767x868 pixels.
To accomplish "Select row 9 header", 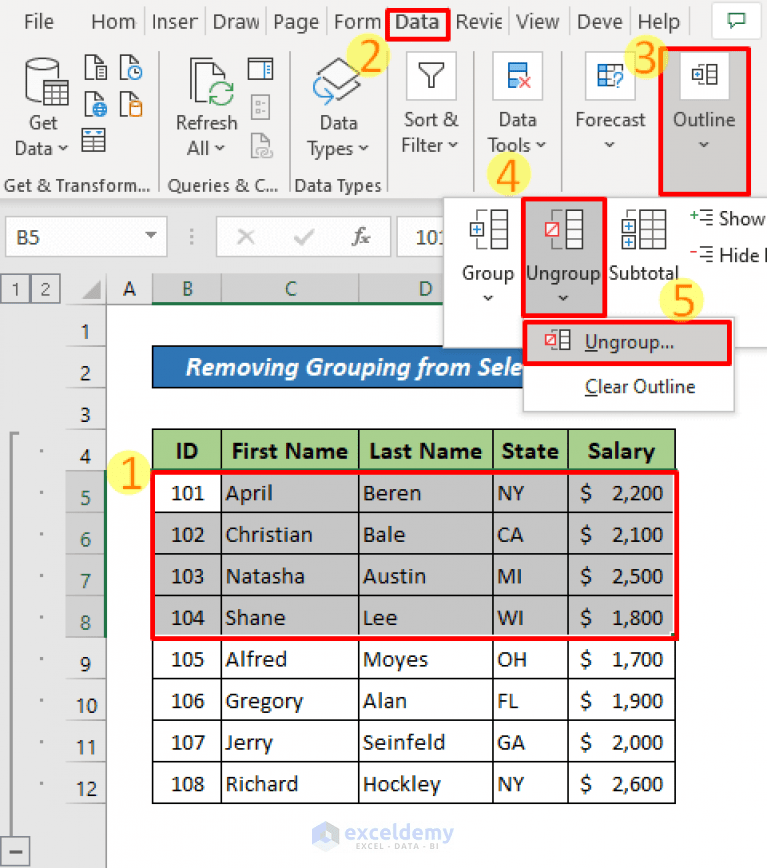I will click(x=85, y=663).
